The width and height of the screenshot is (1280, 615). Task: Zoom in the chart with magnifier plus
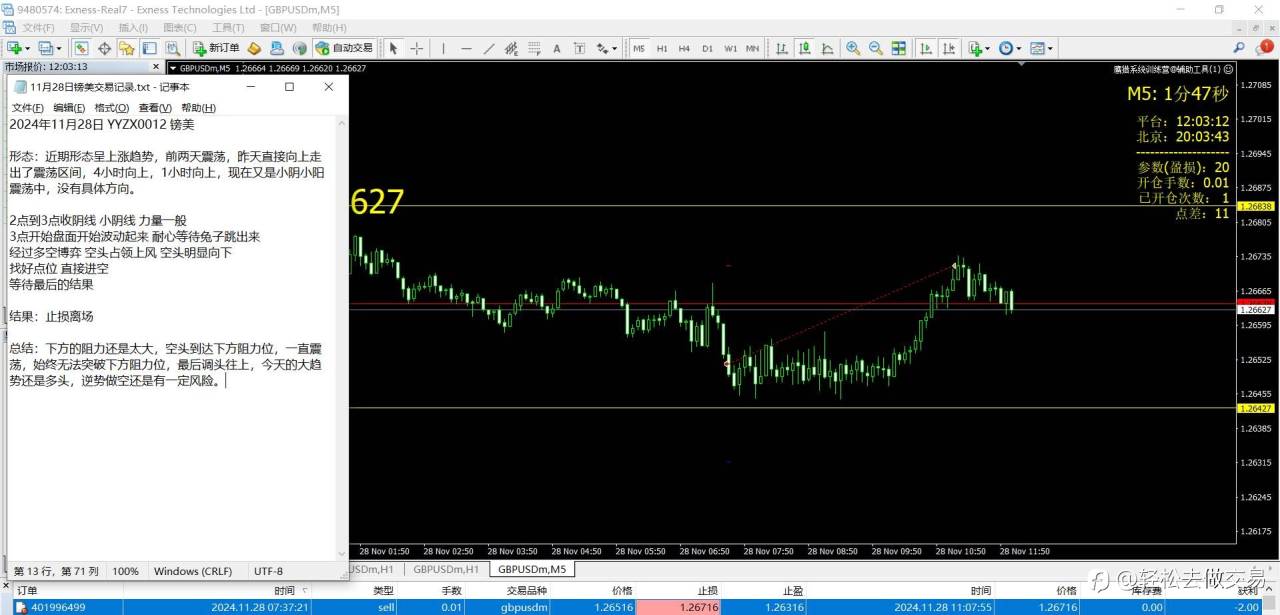(853, 48)
